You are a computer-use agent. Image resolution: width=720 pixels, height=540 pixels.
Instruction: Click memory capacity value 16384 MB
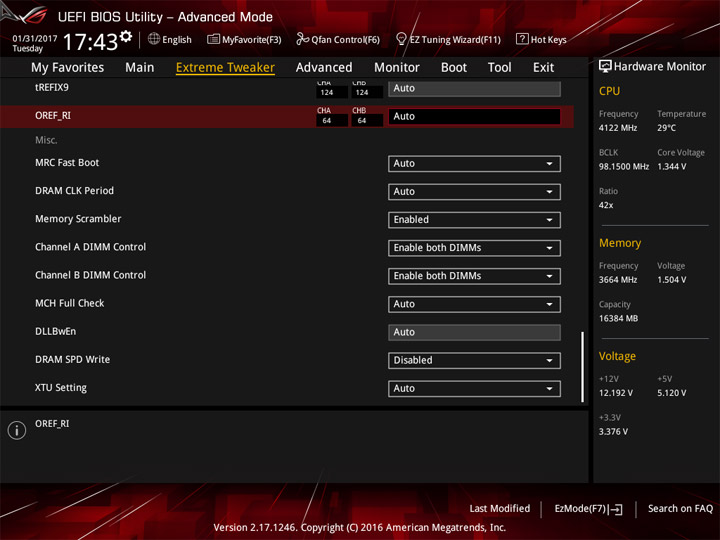tap(618, 319)
